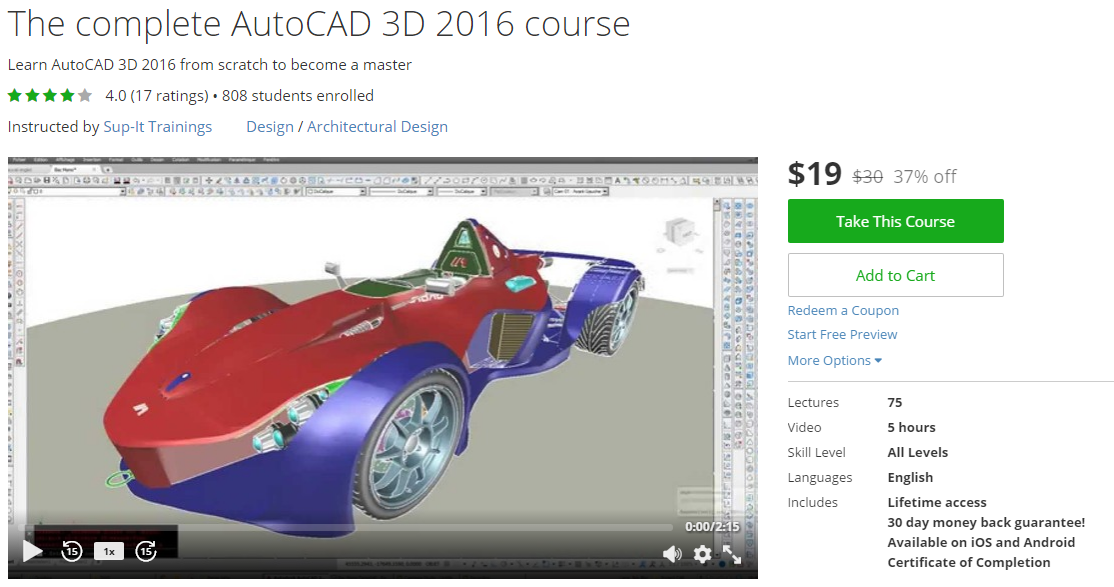Visit the Sup-It Trainings instructor page
Image resolution: width=1114 pixels, height=587 pixels.
[x=156, y=127]
